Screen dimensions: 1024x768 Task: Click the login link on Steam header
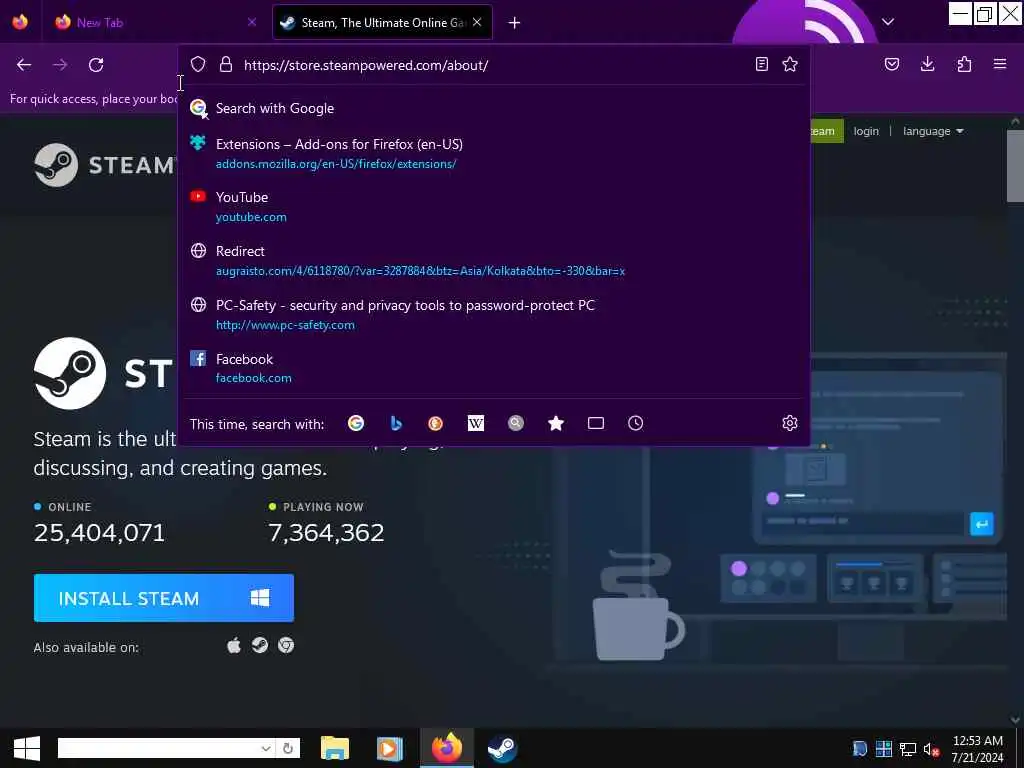point(866,131)
